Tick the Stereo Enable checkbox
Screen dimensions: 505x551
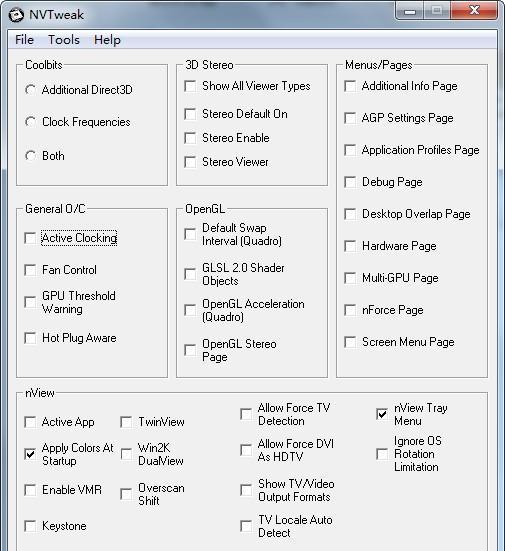pos(190,138)
